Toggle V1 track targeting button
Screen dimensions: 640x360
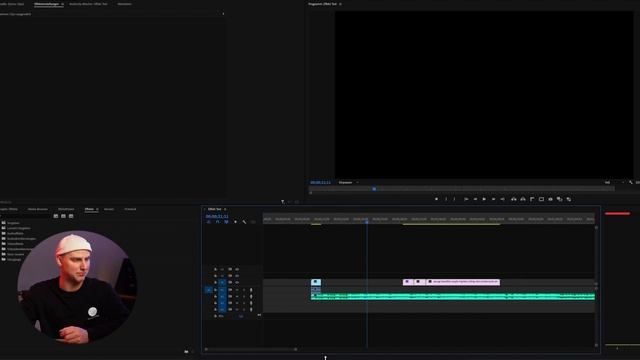(x=222, y=282)
